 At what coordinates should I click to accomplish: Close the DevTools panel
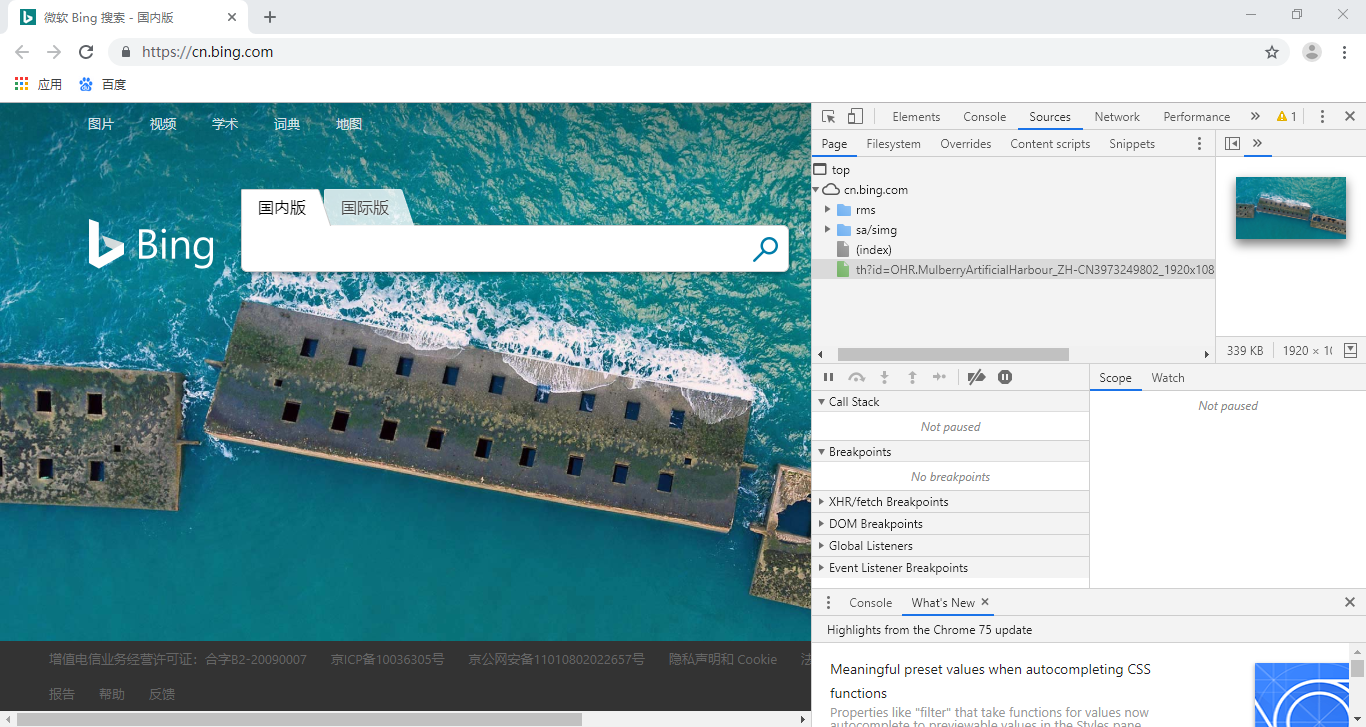pos(1350,117)
